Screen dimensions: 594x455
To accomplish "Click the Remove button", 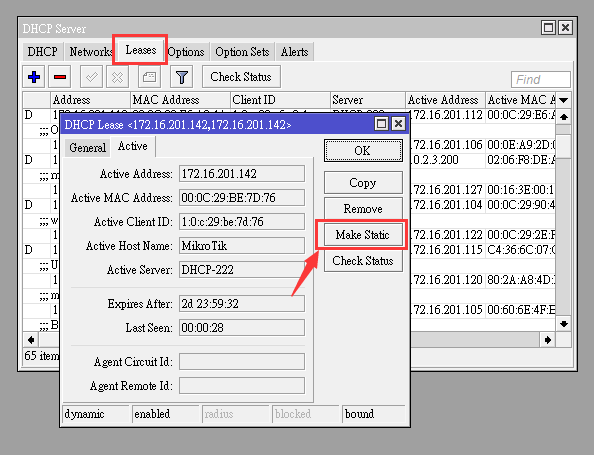I will [x=363, y=209].
